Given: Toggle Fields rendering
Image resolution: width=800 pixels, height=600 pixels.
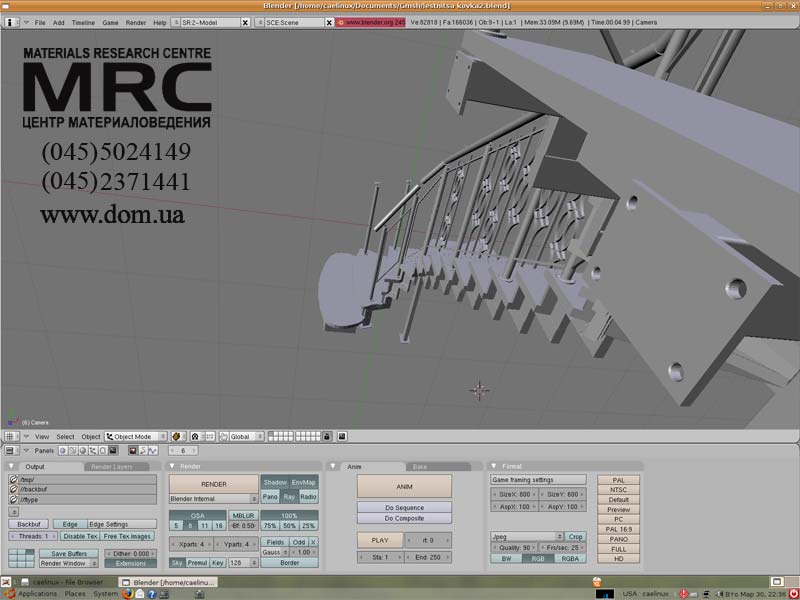Looking at the screenshot, I should coord(275,542).
